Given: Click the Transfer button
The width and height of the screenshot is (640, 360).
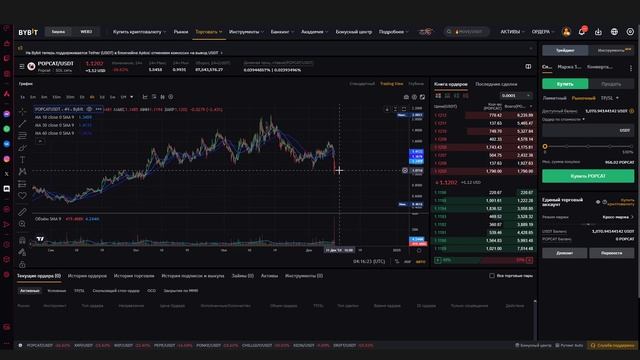Looking at the screenshot, I should click(611, 253).
